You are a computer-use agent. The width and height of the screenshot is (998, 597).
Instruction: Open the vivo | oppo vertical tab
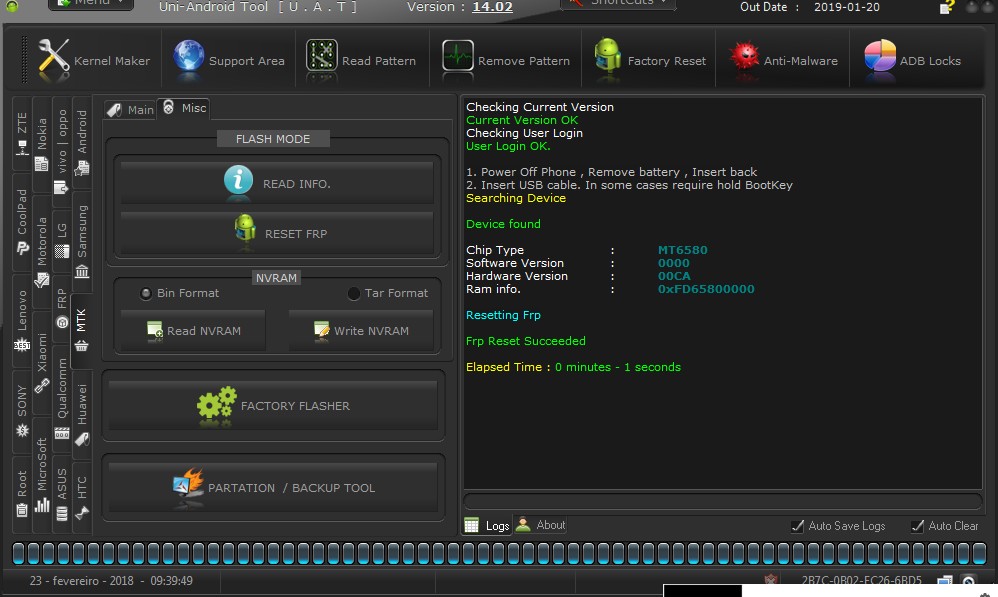coord(62,151)
